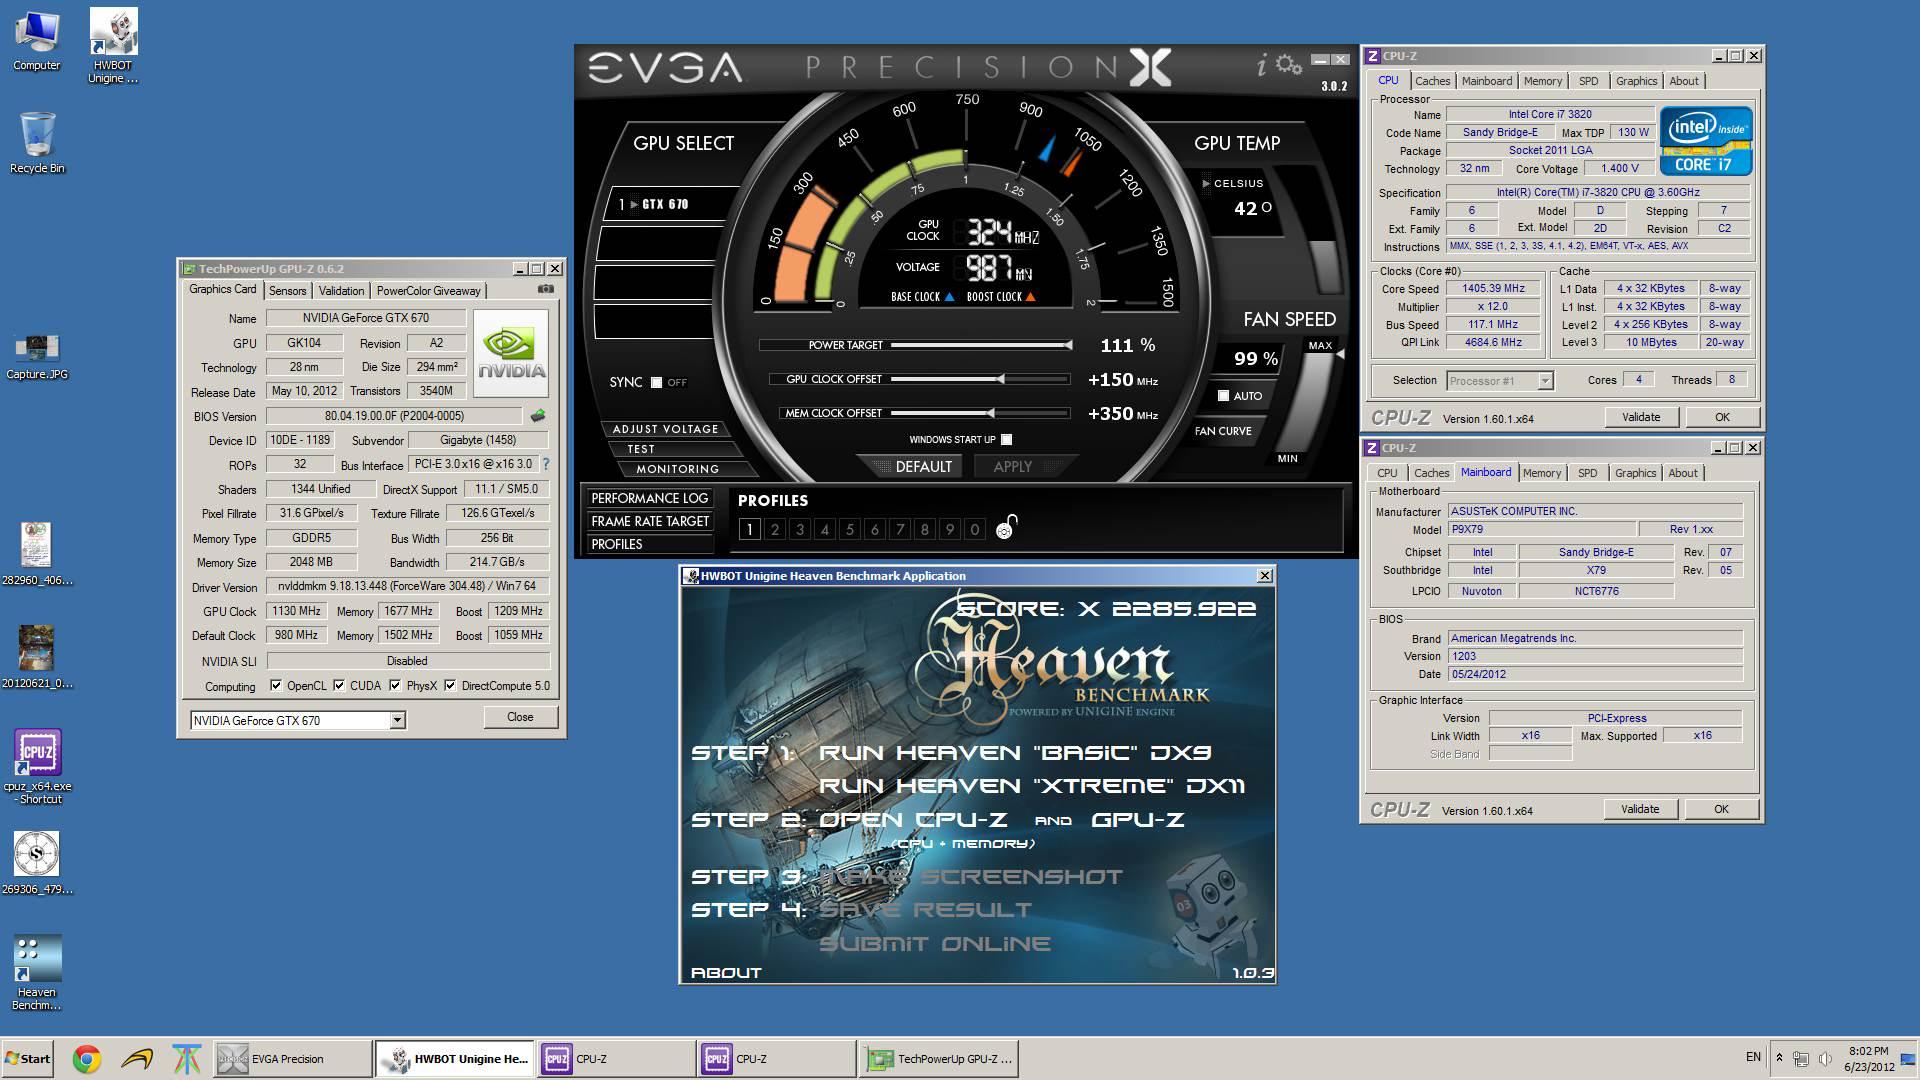The width and height of the screenshot is (1920, 1080).
Task: Click the Bus Interface question mark icon
Action: [546, 464]
